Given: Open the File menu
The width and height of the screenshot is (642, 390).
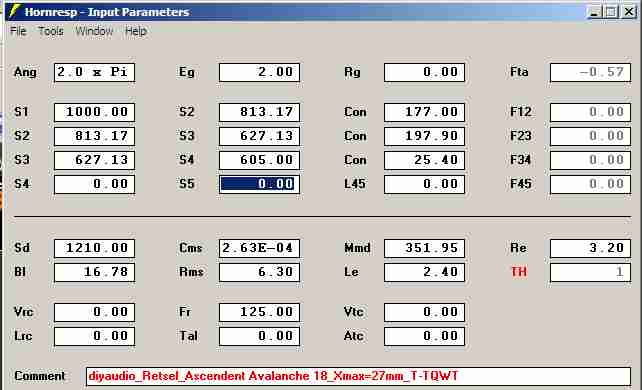Looking at the screenshot, I should [x=18, y=31].
